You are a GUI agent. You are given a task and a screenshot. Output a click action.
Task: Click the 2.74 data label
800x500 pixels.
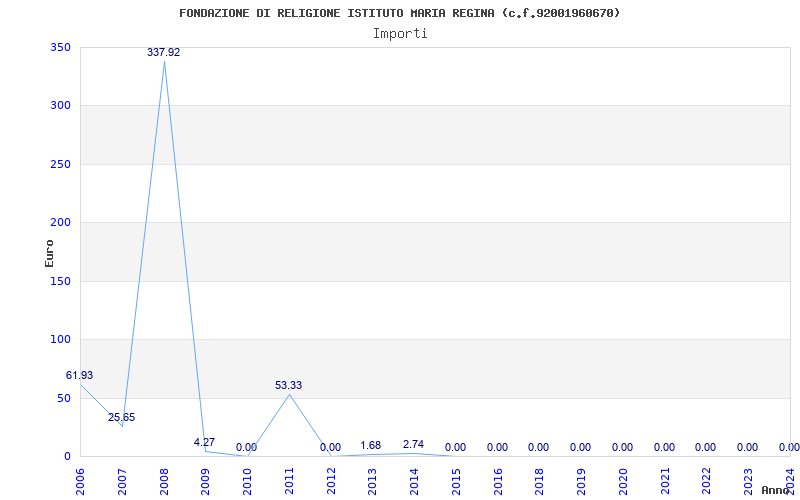click(413, 444)
